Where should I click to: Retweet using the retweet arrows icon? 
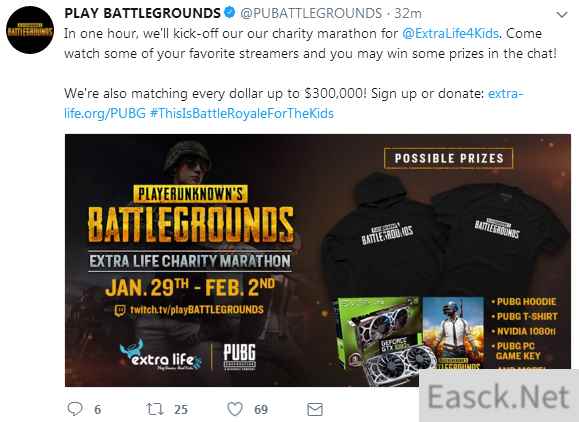155,409
